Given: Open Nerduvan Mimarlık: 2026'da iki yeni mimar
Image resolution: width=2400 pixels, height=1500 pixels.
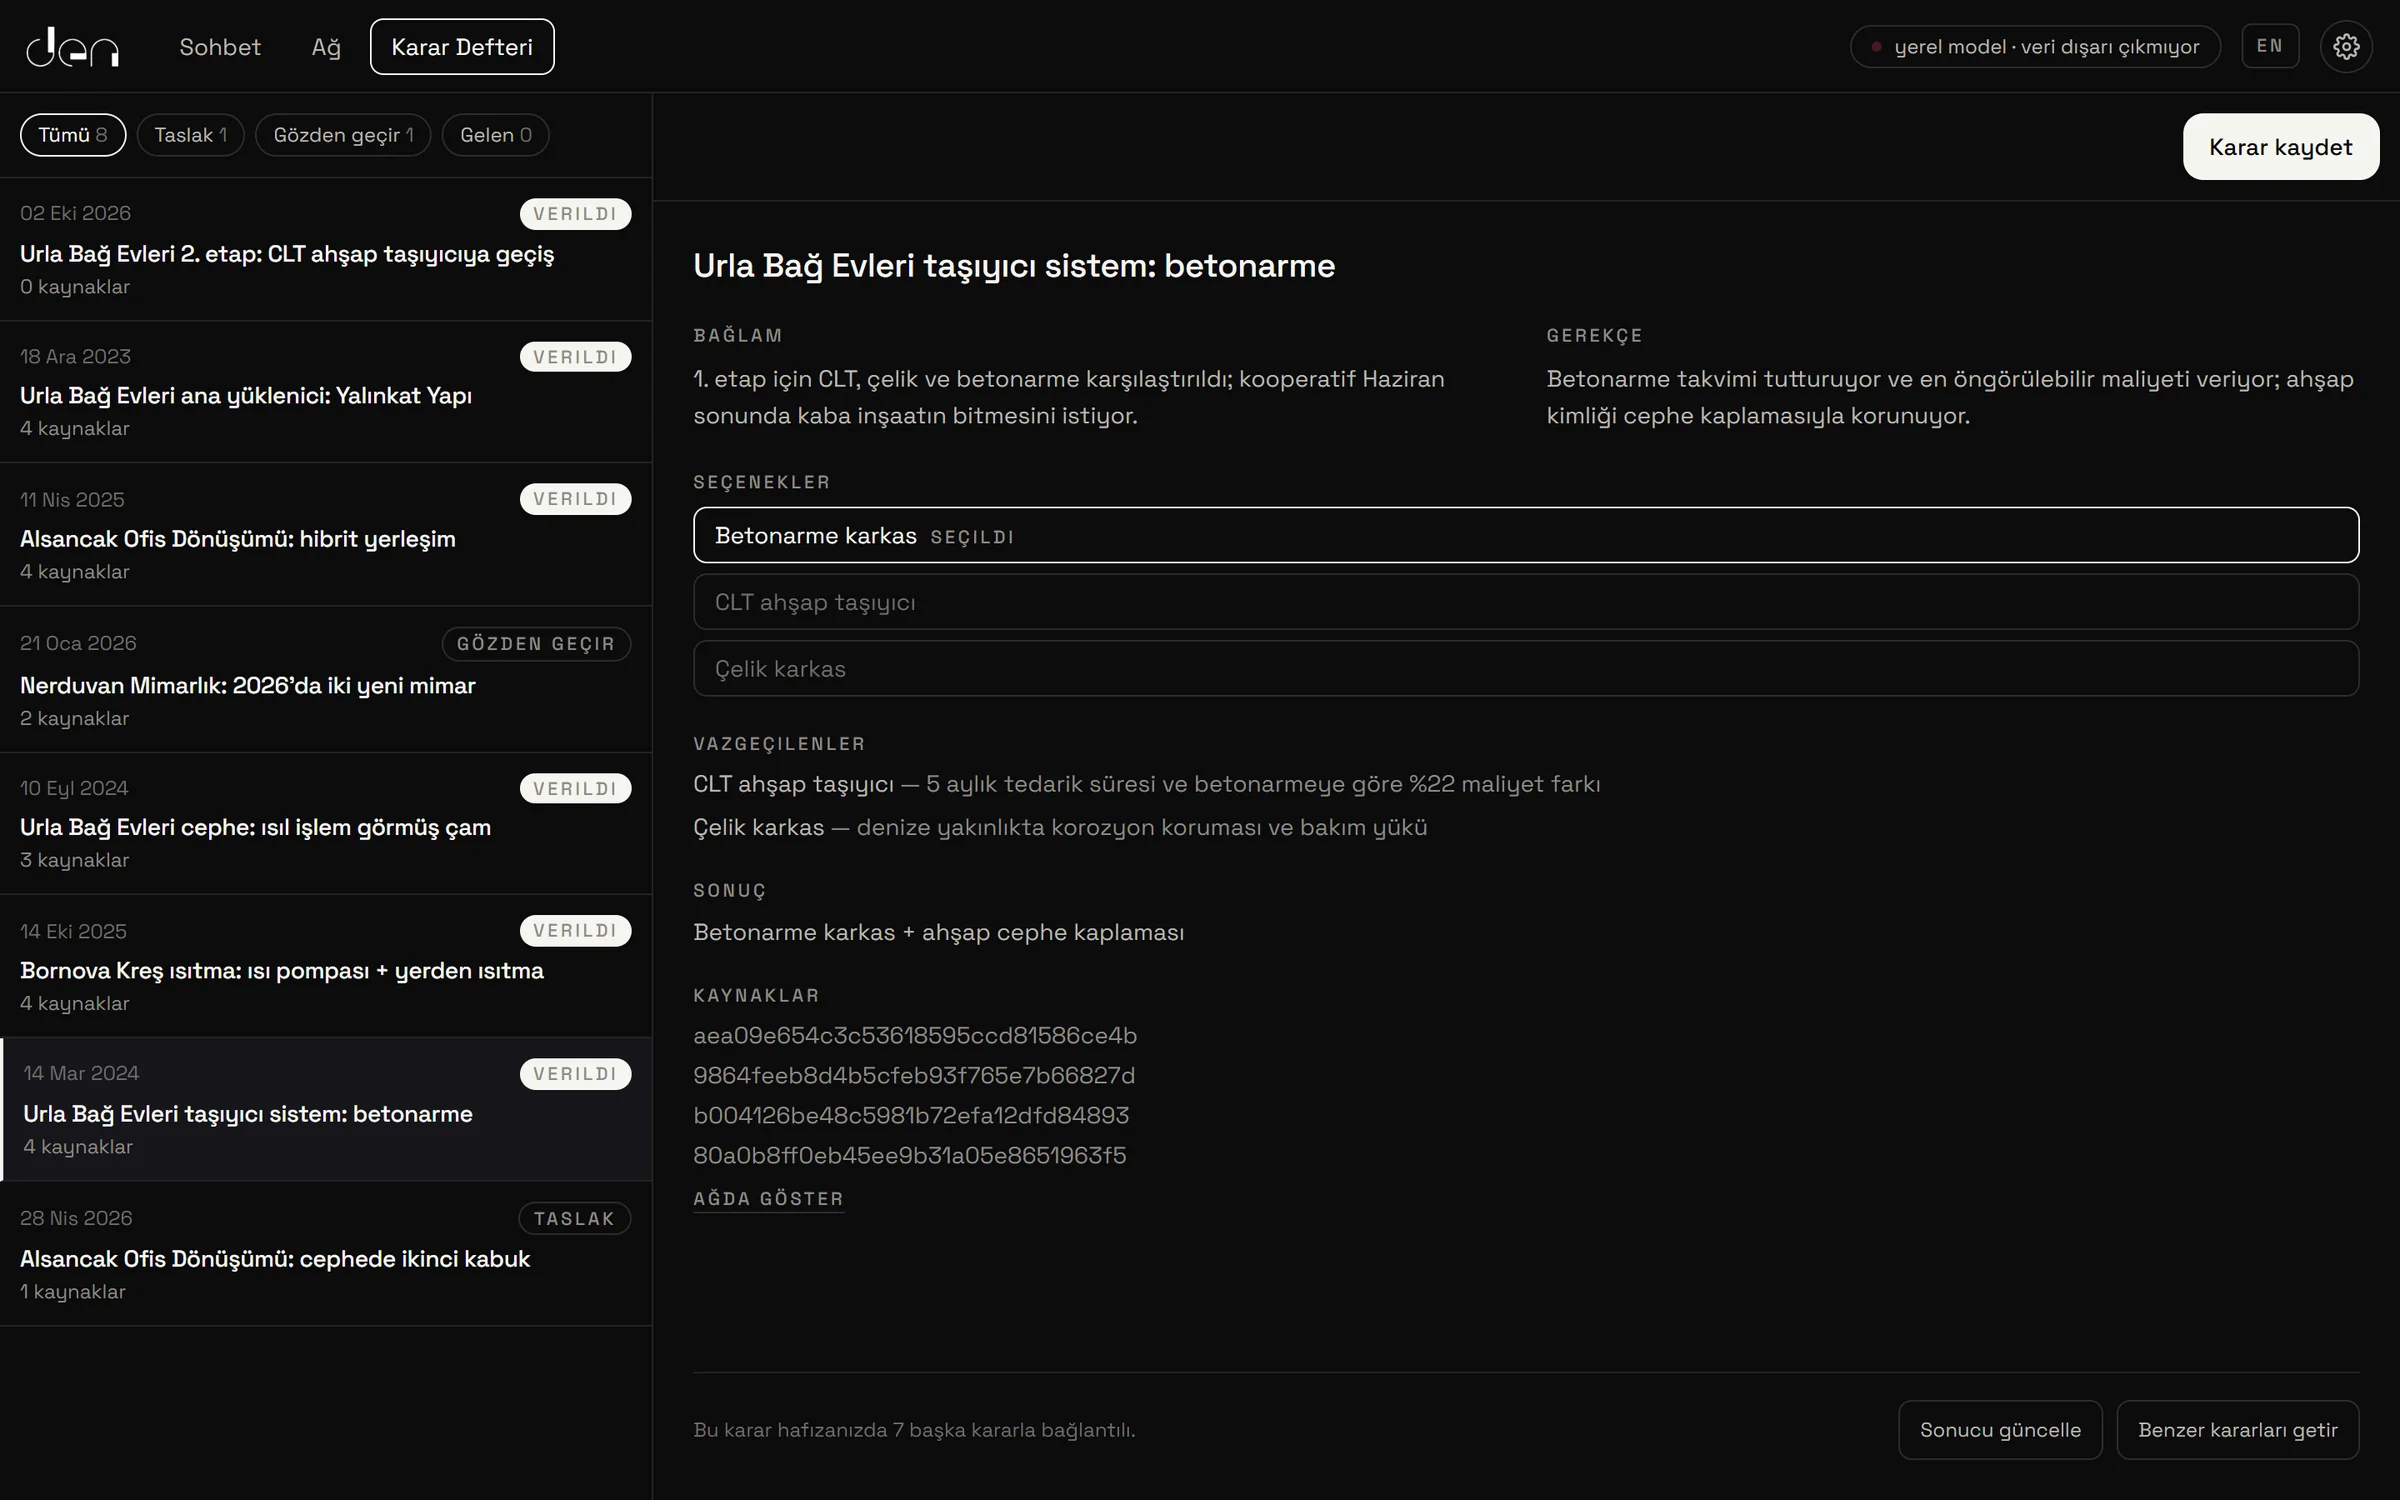Looking at the screenshot, I should [x=326, y=680].
